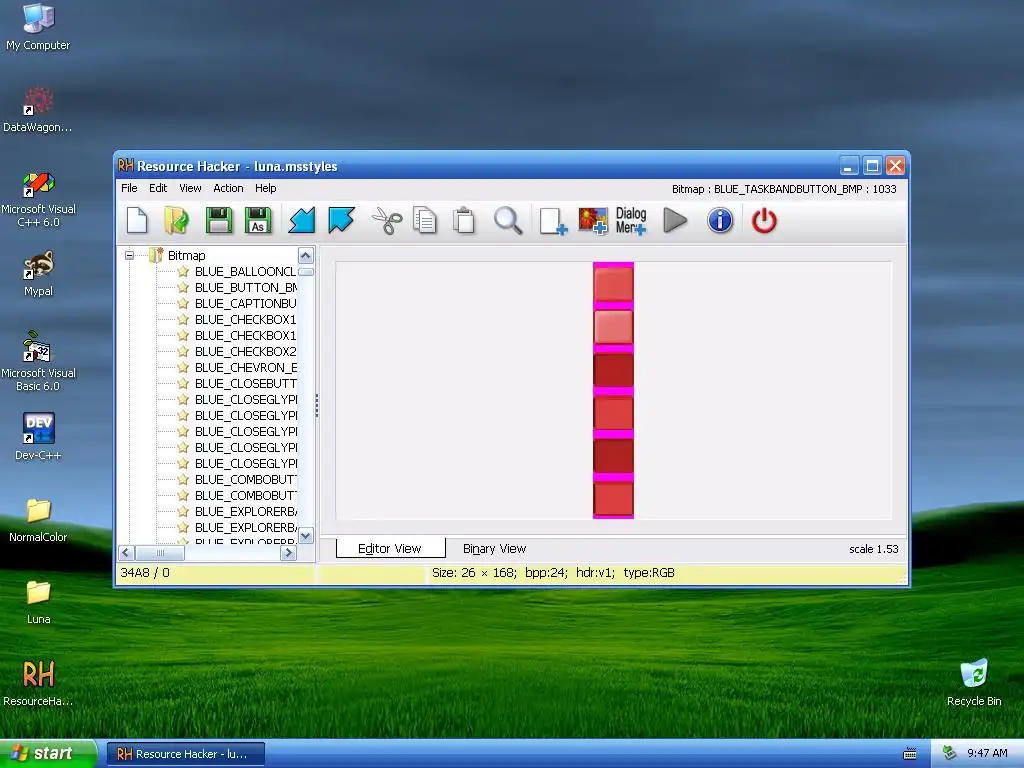Click the New blank script toolbar icon
The height and width of the screenshot is (768, 1024).
pyautogui.click(x=136, y=221)
